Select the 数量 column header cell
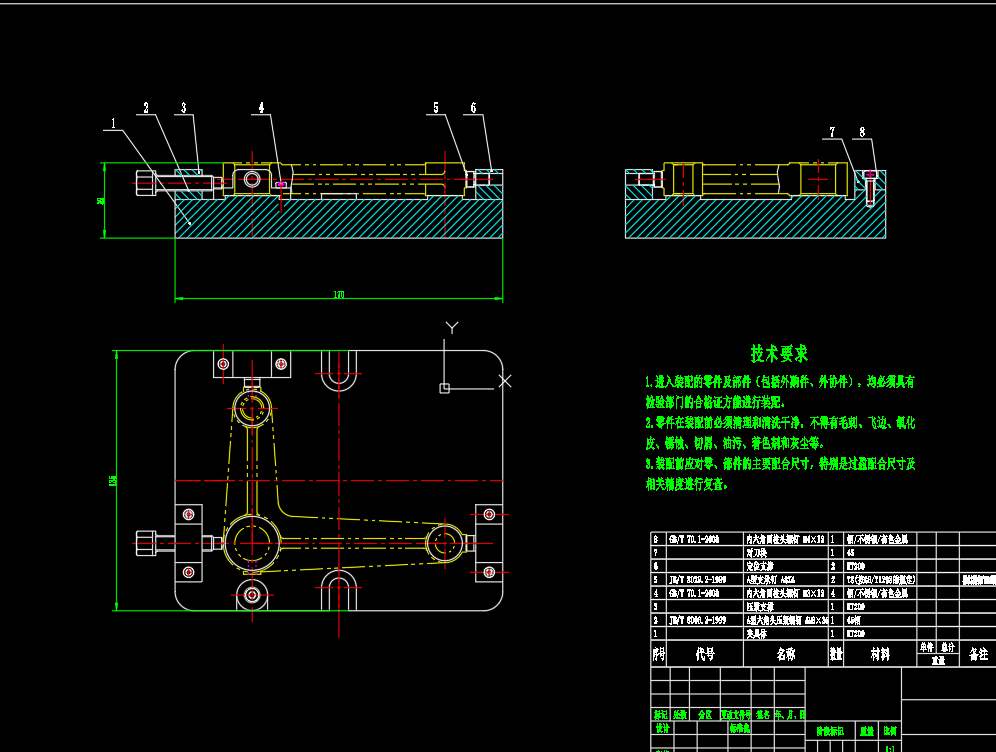 [x=836, y=654]
